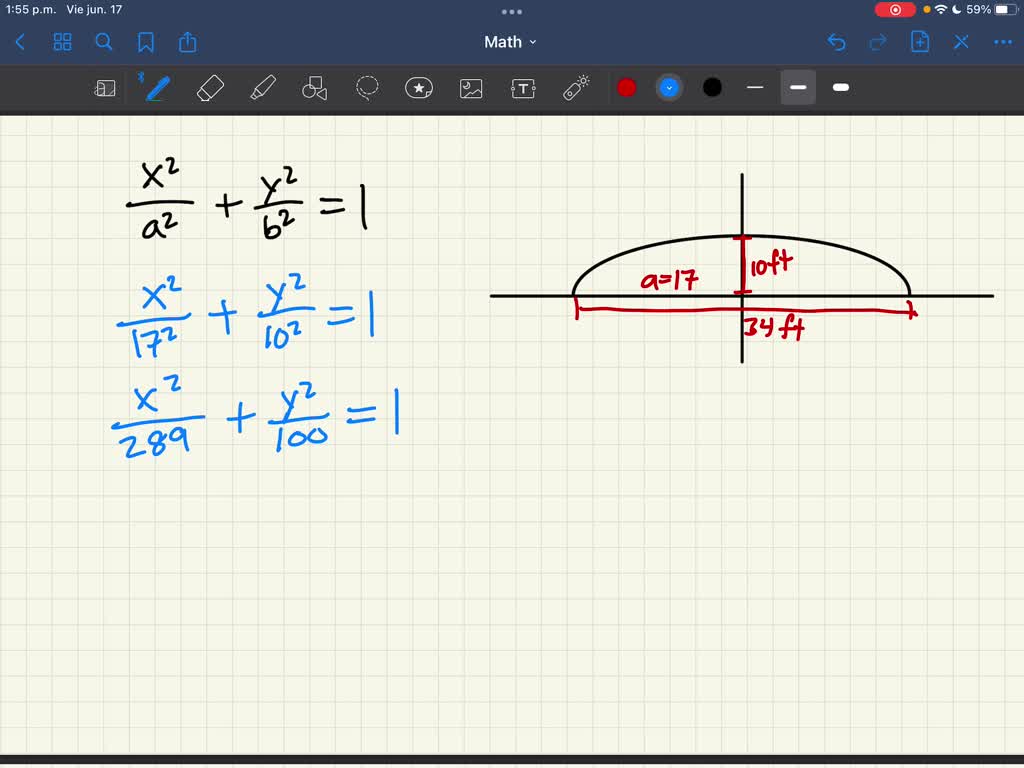Screen dimensions: 1024x768
Task: Select the thickest stroke width
Action: [840, 88]
